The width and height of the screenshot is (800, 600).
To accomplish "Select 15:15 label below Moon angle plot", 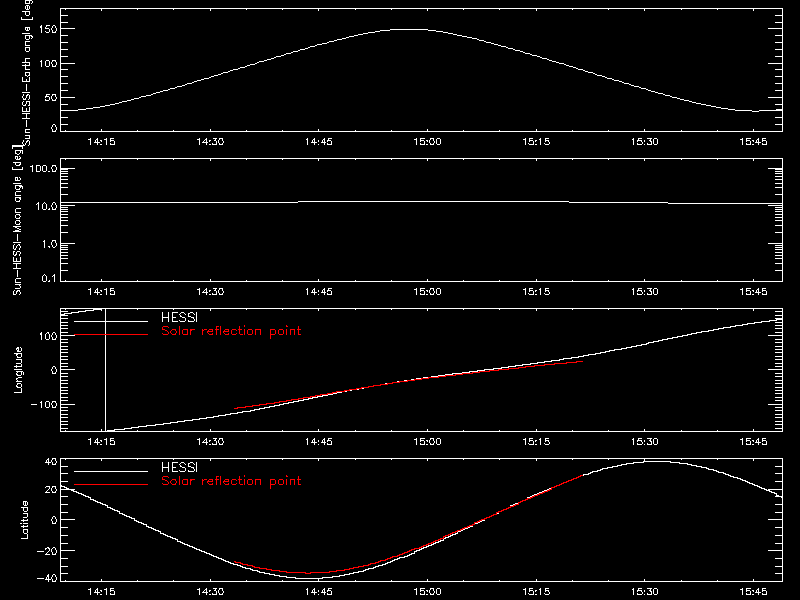I will (536, 291).
